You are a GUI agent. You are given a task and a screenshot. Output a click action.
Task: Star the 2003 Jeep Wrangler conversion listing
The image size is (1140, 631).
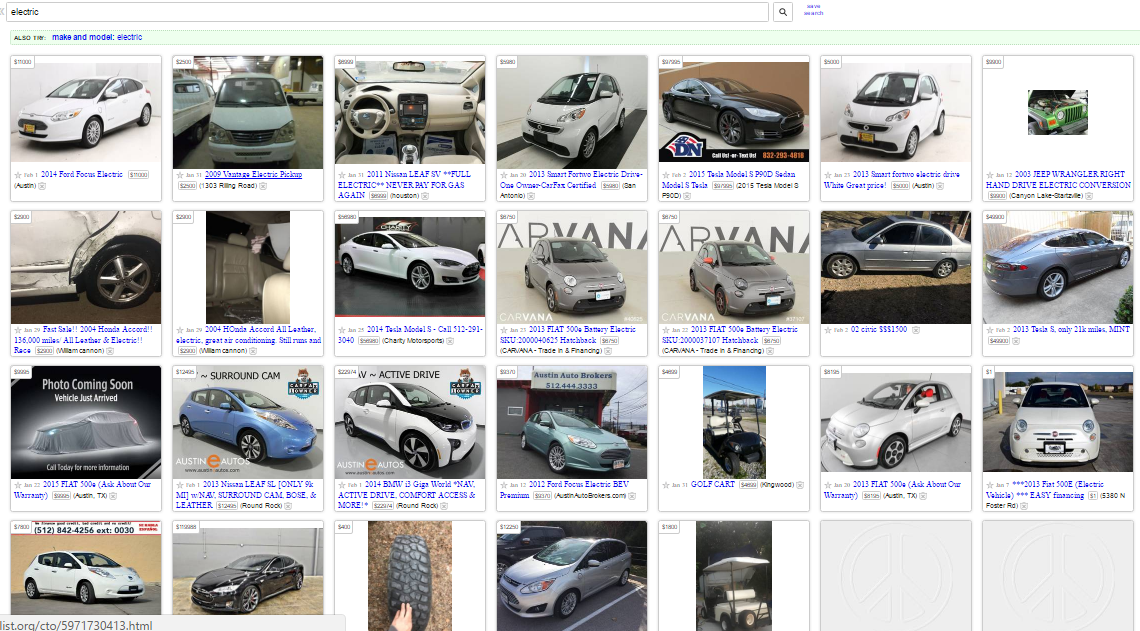pos(990,175)
